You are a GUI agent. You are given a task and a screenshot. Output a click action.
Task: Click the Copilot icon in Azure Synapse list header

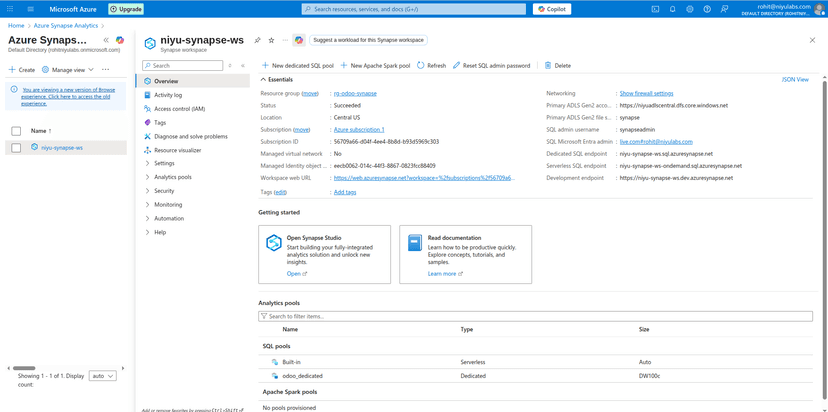(120, 40)
